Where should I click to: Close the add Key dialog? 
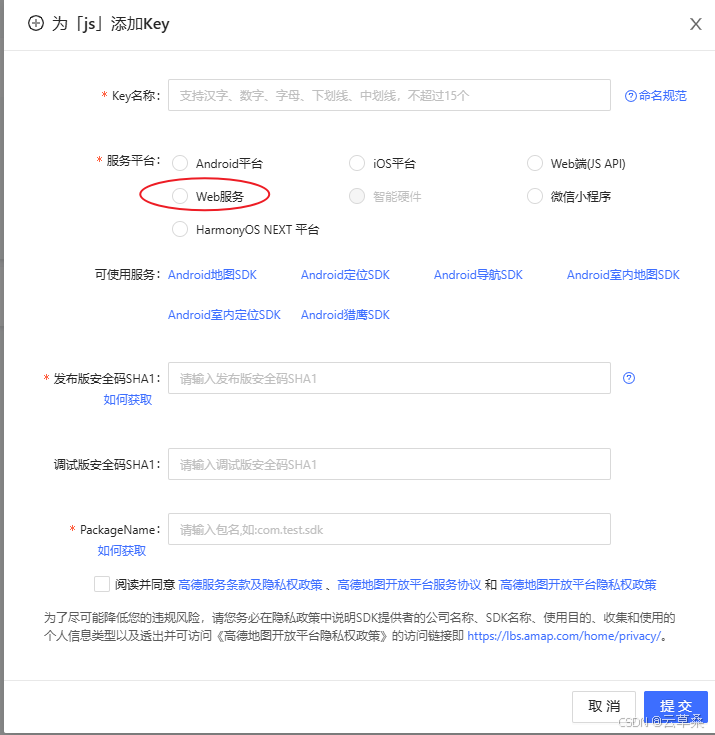[x=695, y=24]
